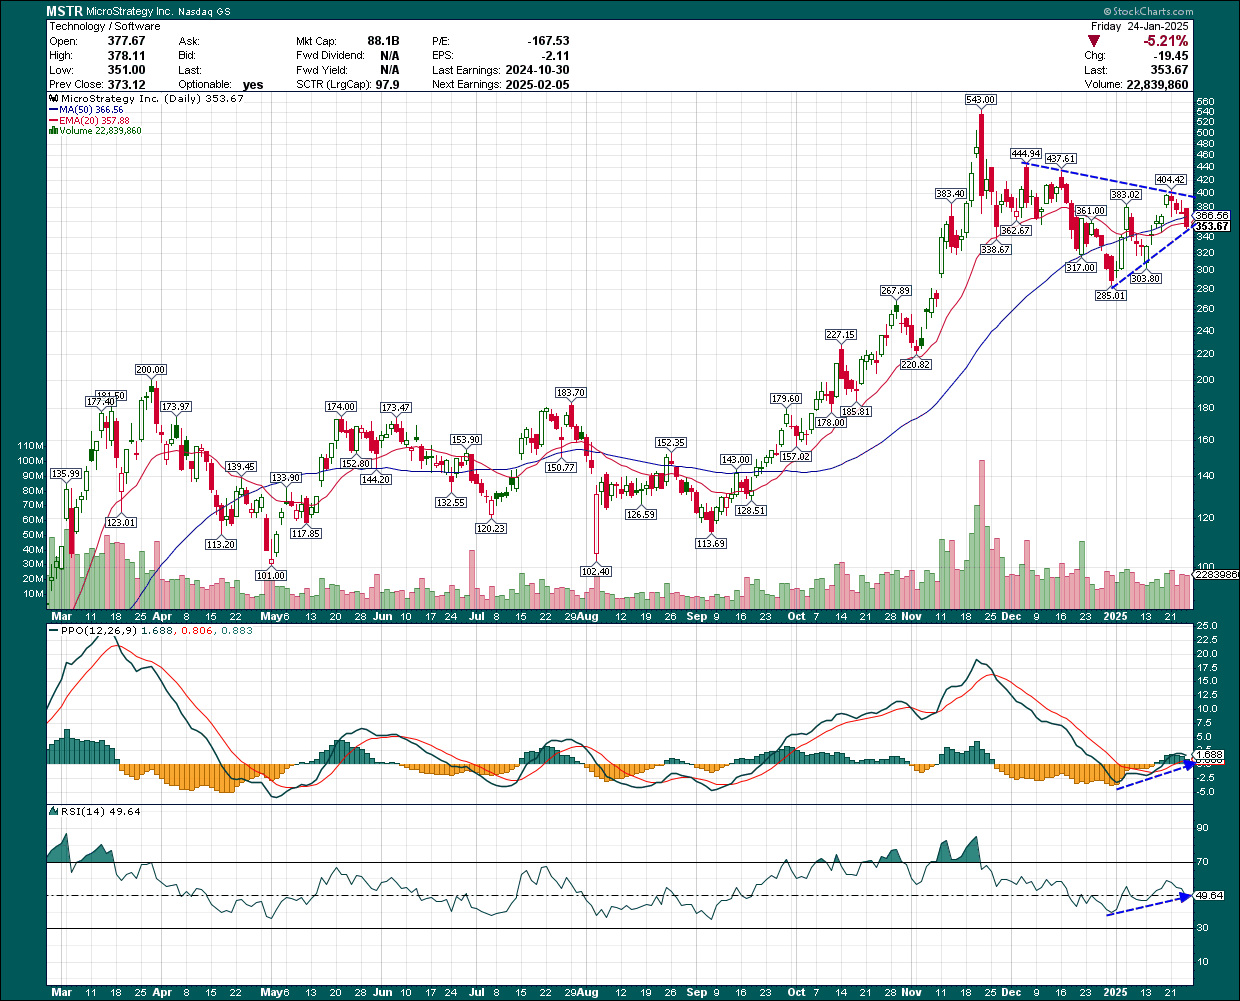Click the 353.67 current price tag

(x=1211, y=226)
